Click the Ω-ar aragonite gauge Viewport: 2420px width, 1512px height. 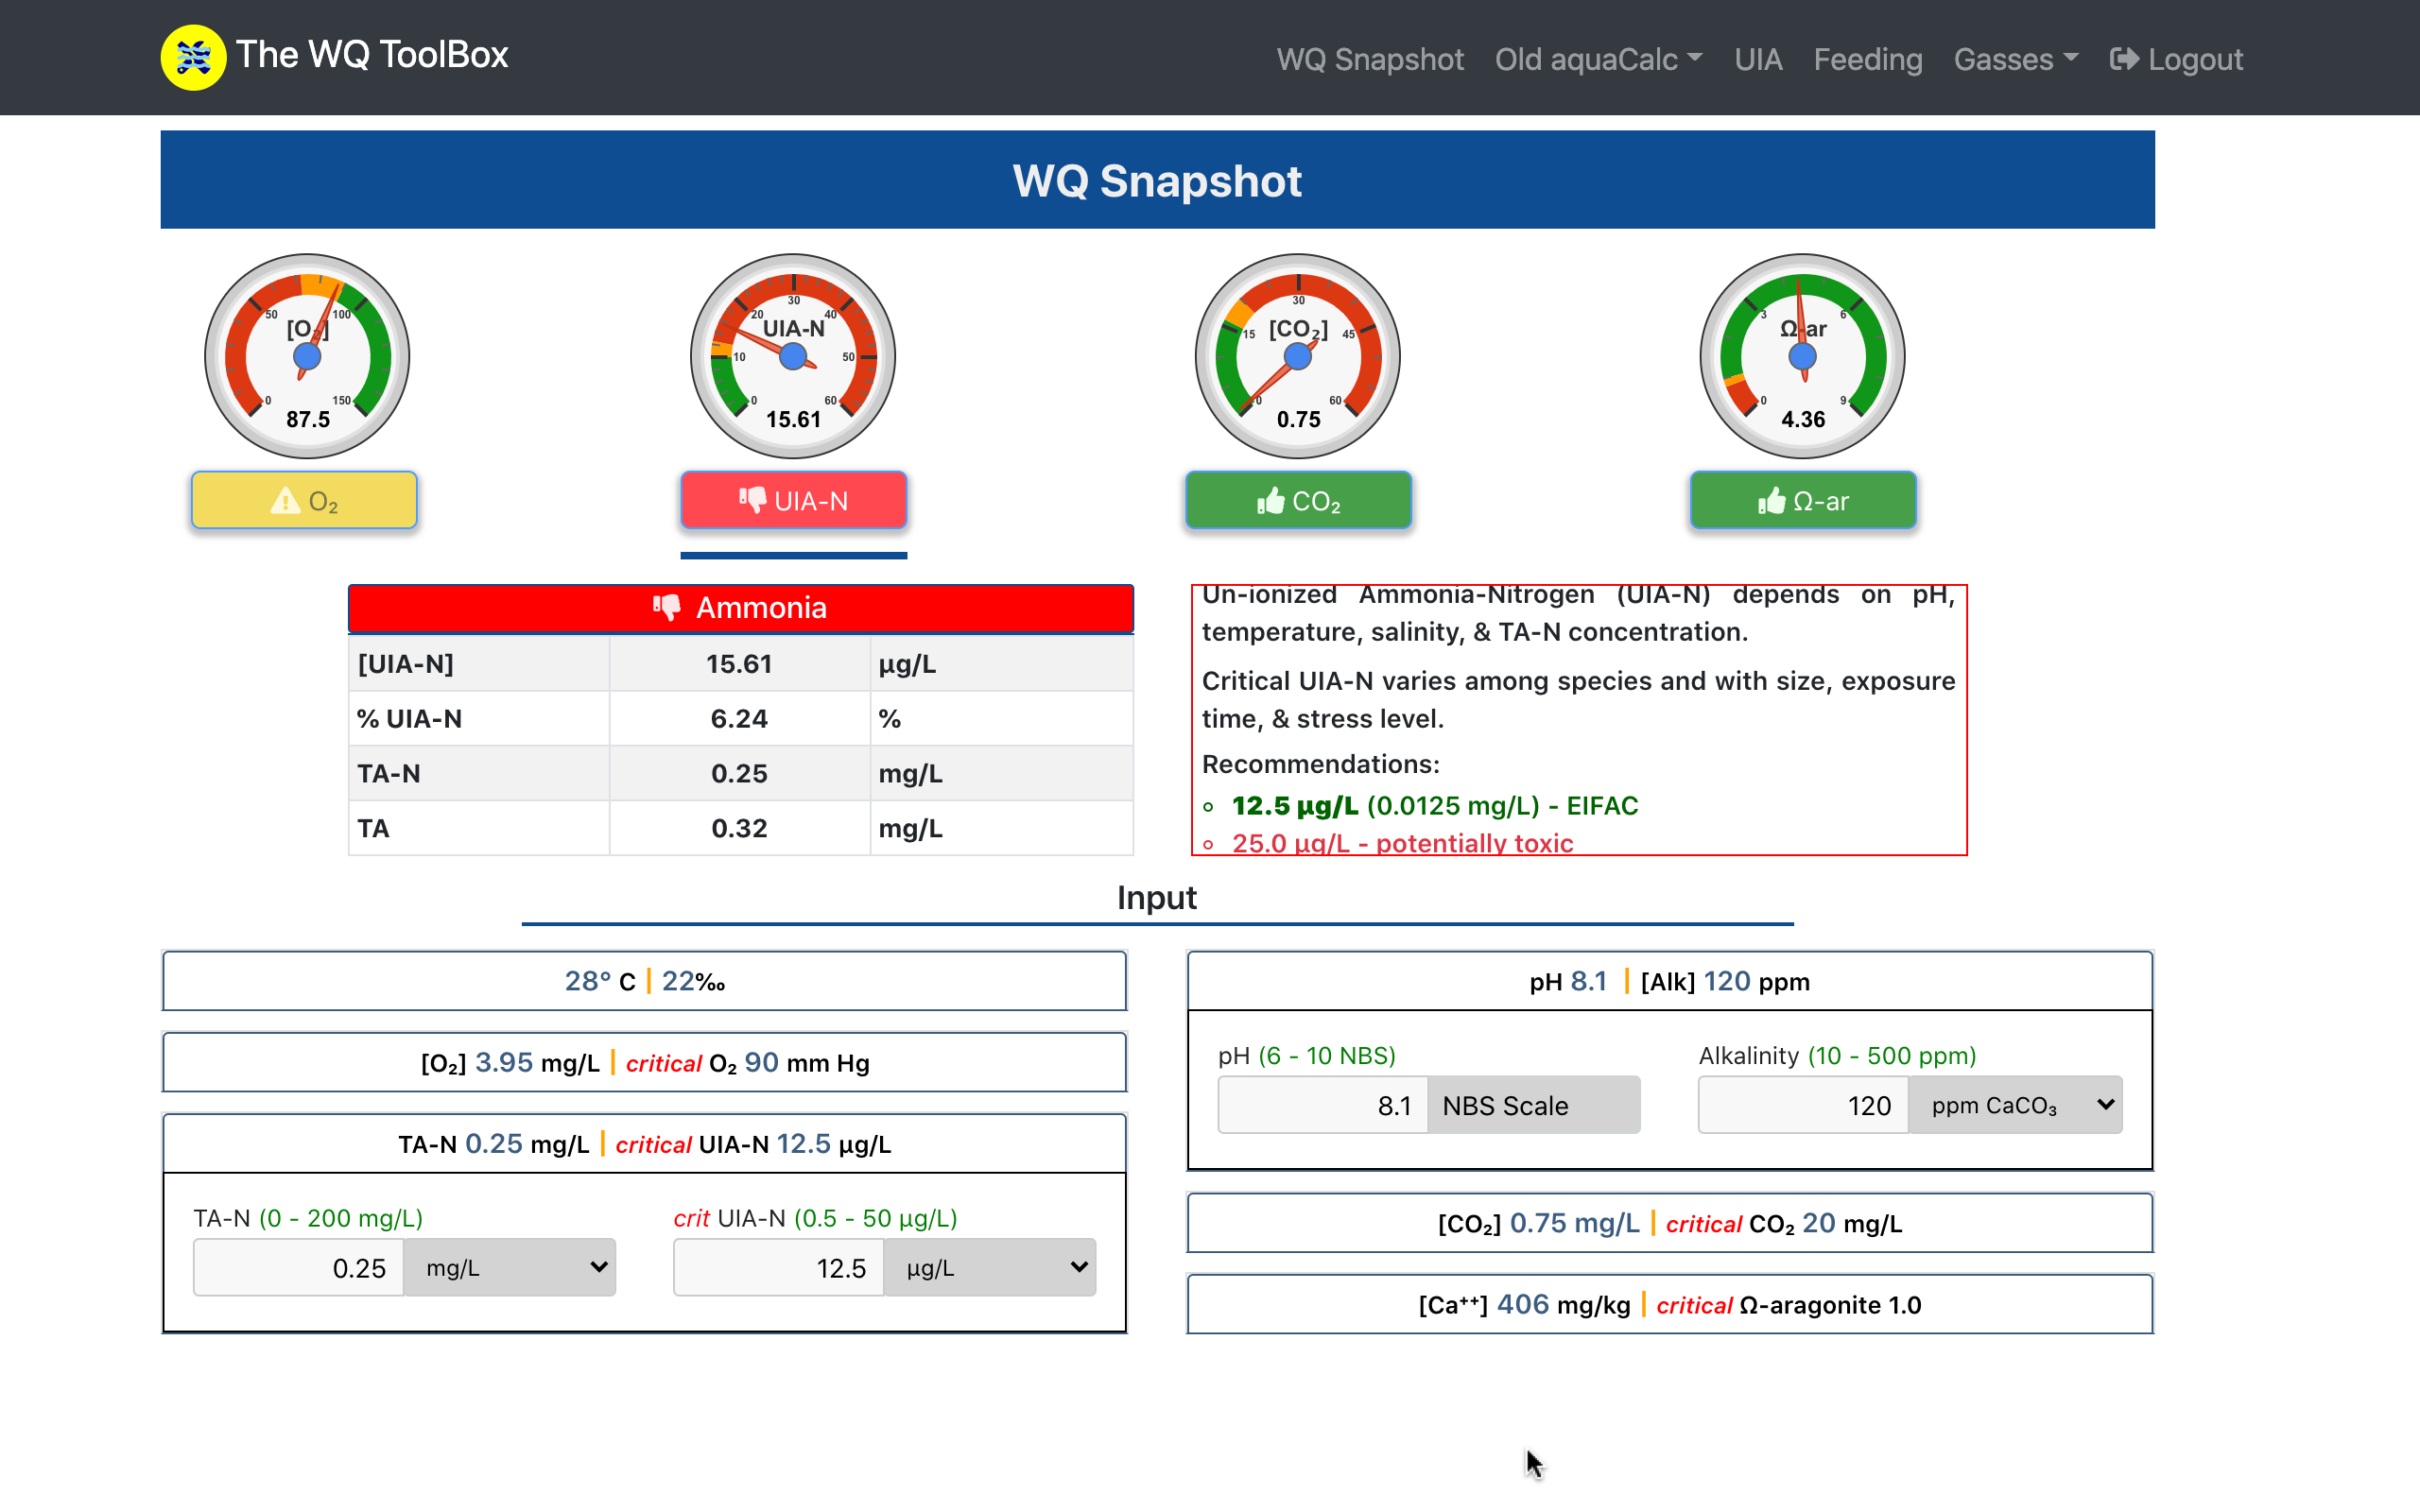point(1802,356)
